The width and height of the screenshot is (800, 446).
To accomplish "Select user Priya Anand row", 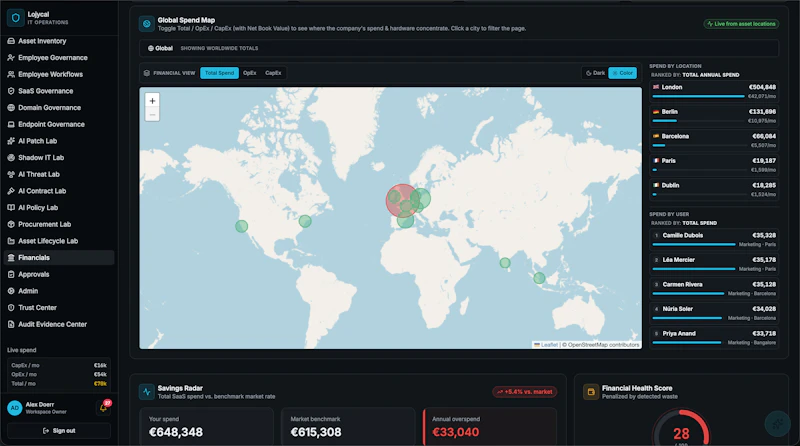I will click(714, 337).
